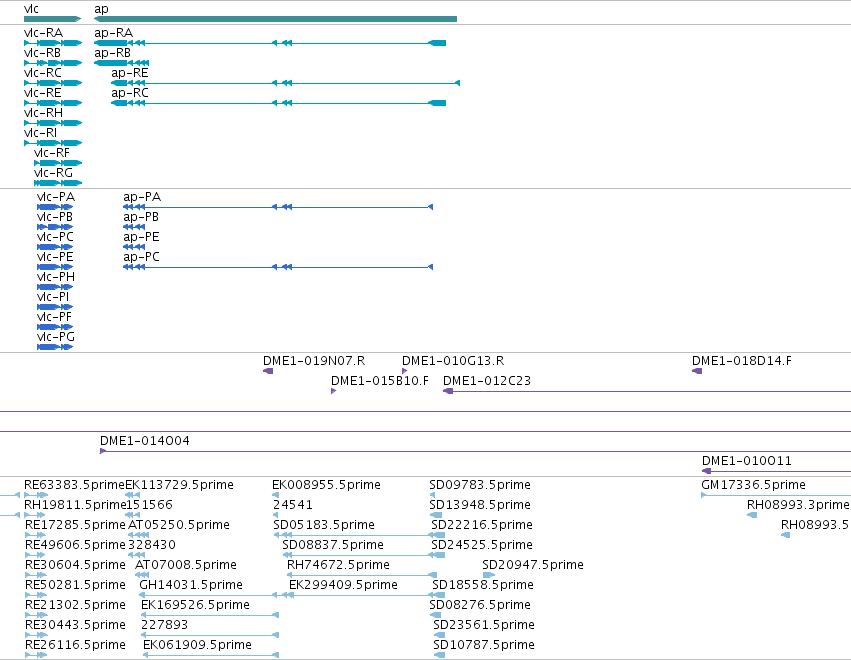Select DME1-019N07.R clone end
This screenshot has width=851, height=660.
(x=268, y=371)
